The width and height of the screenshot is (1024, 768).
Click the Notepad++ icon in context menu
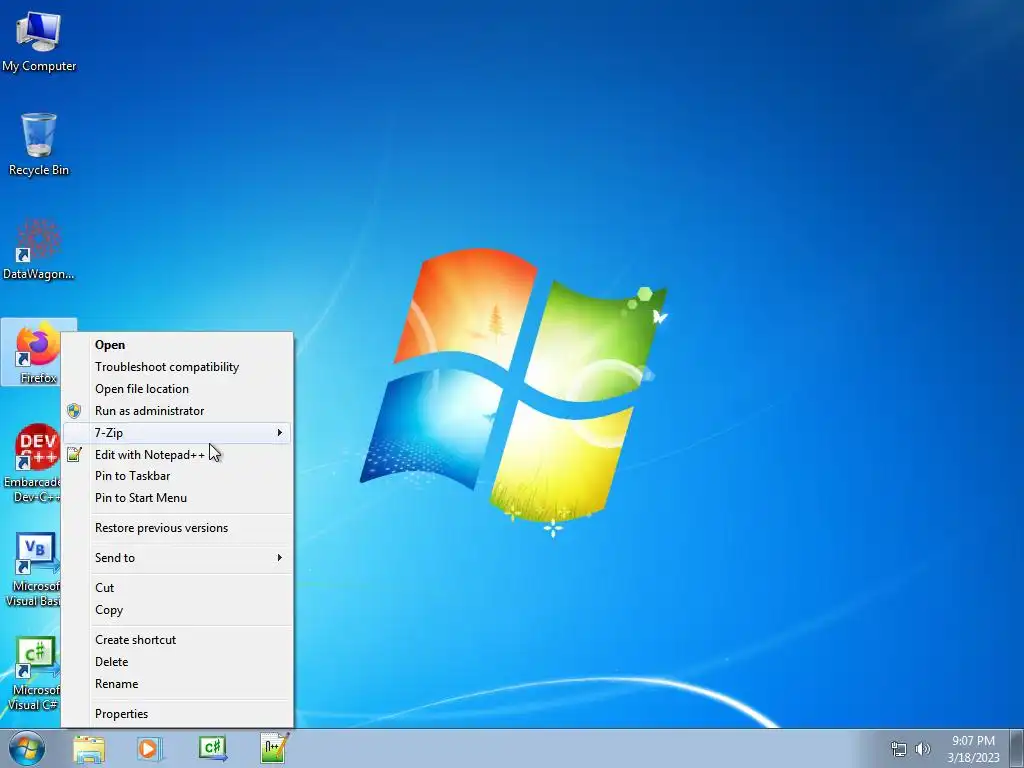point(74,455)
